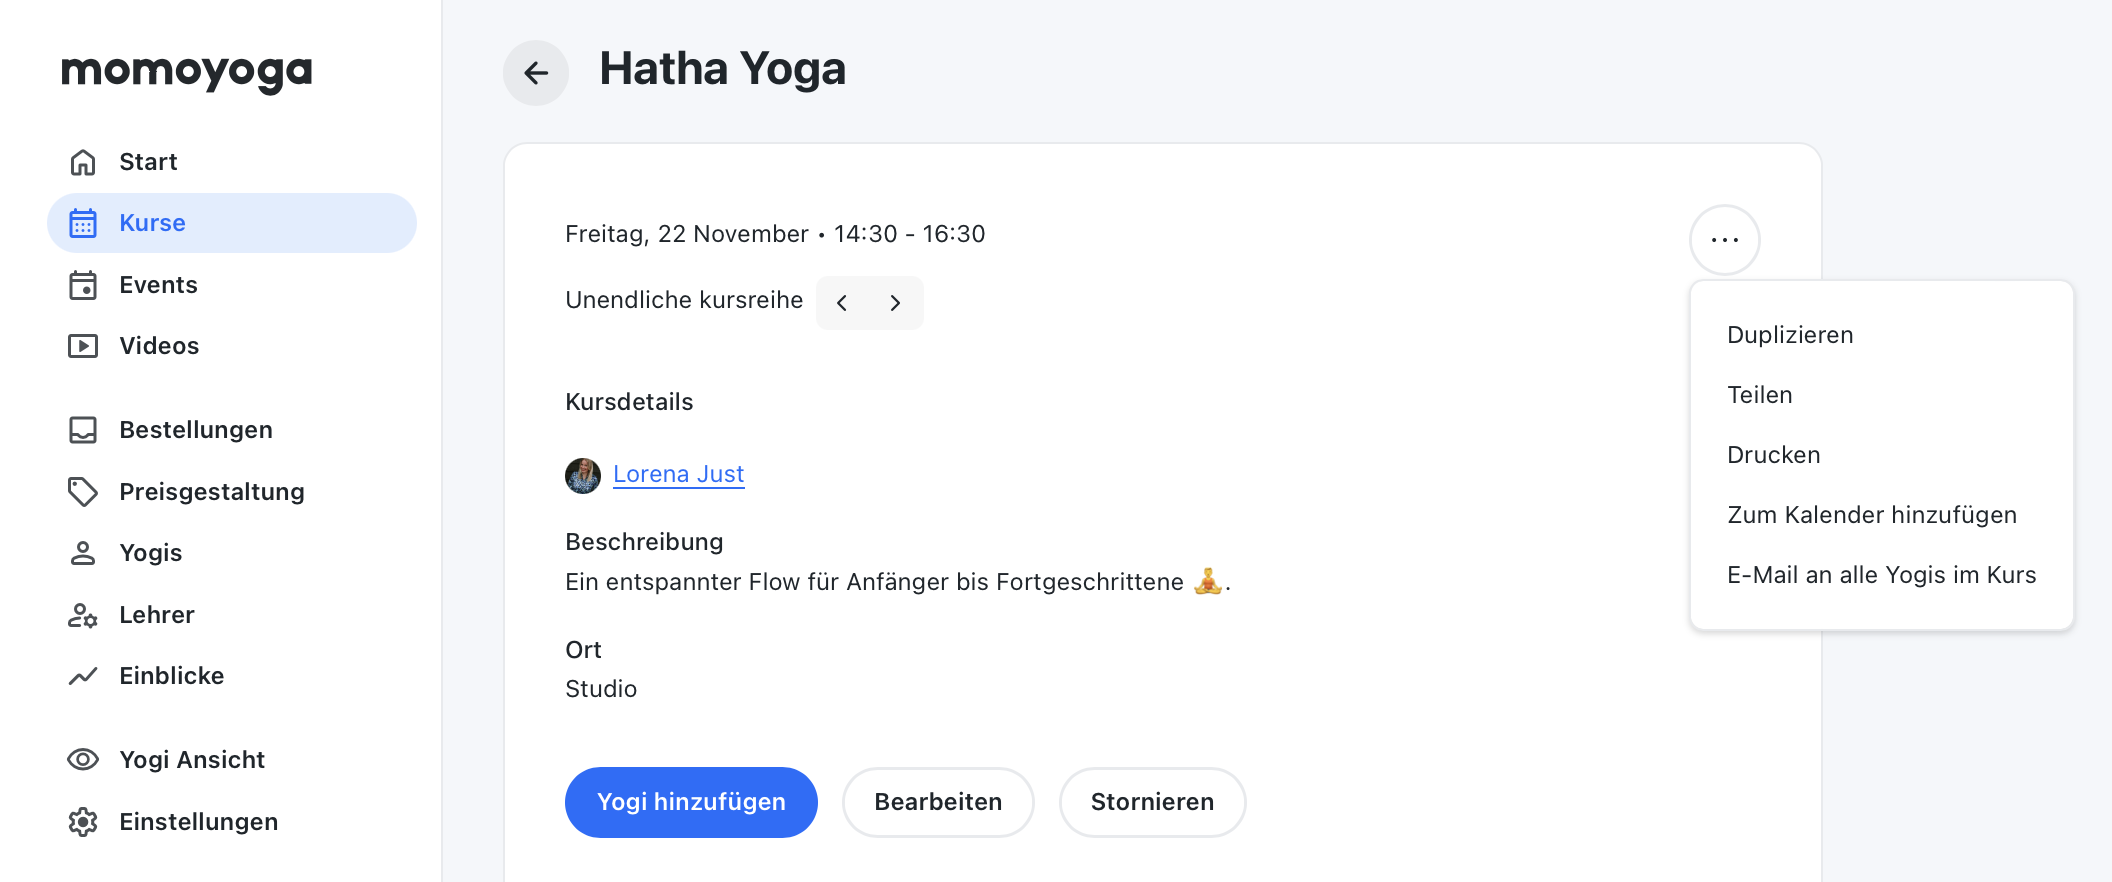Viewport: 2112px width, 882px height.
Task: Choose E-Mail an alle Yogis im Kurs
Action: (1881, 575)
